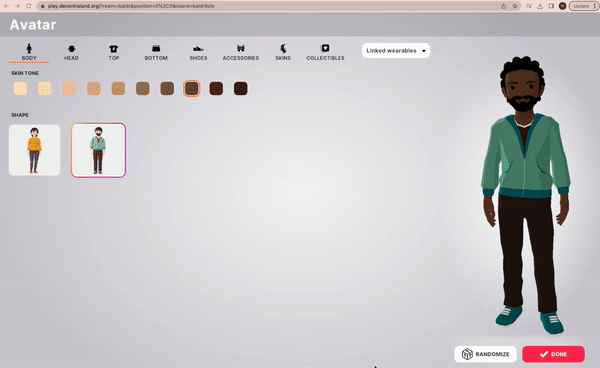Pick the darkest skin tone swatch
Viewport: 600px width, 368px height.
[x=240, y=88]
